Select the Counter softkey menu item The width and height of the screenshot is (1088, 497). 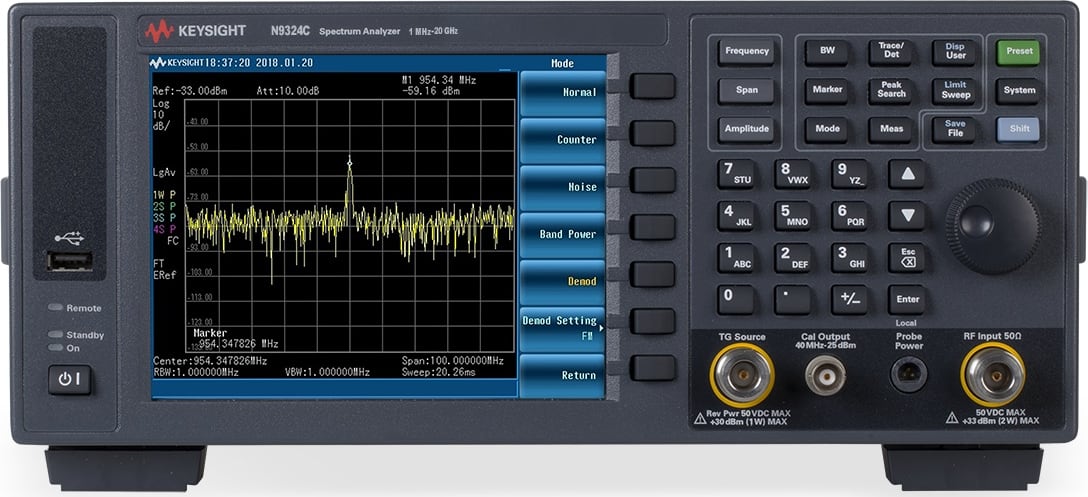563,140
